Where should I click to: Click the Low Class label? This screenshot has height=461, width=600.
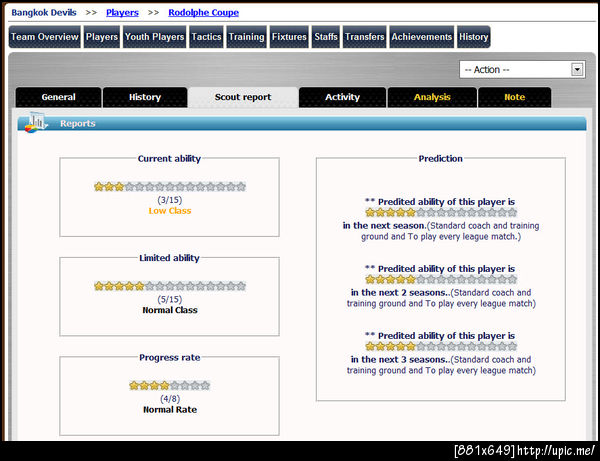coord(170,211)
